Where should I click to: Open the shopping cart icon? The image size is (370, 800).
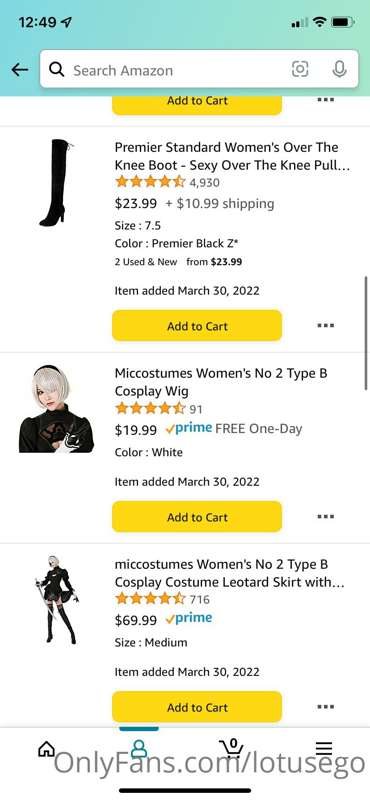click(231, 747)
